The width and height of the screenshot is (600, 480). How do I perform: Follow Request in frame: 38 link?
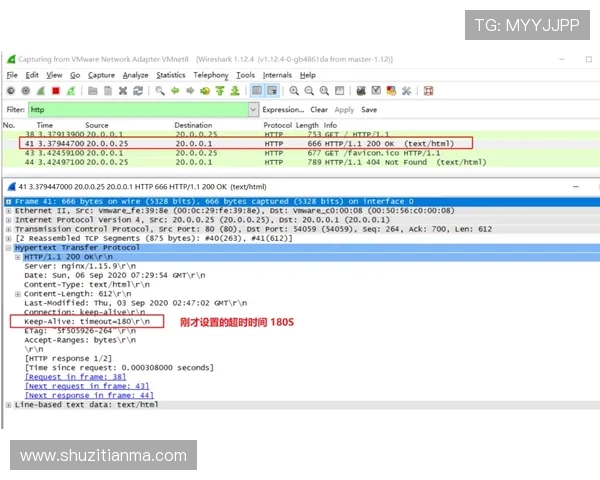click(x=75, y=377)
